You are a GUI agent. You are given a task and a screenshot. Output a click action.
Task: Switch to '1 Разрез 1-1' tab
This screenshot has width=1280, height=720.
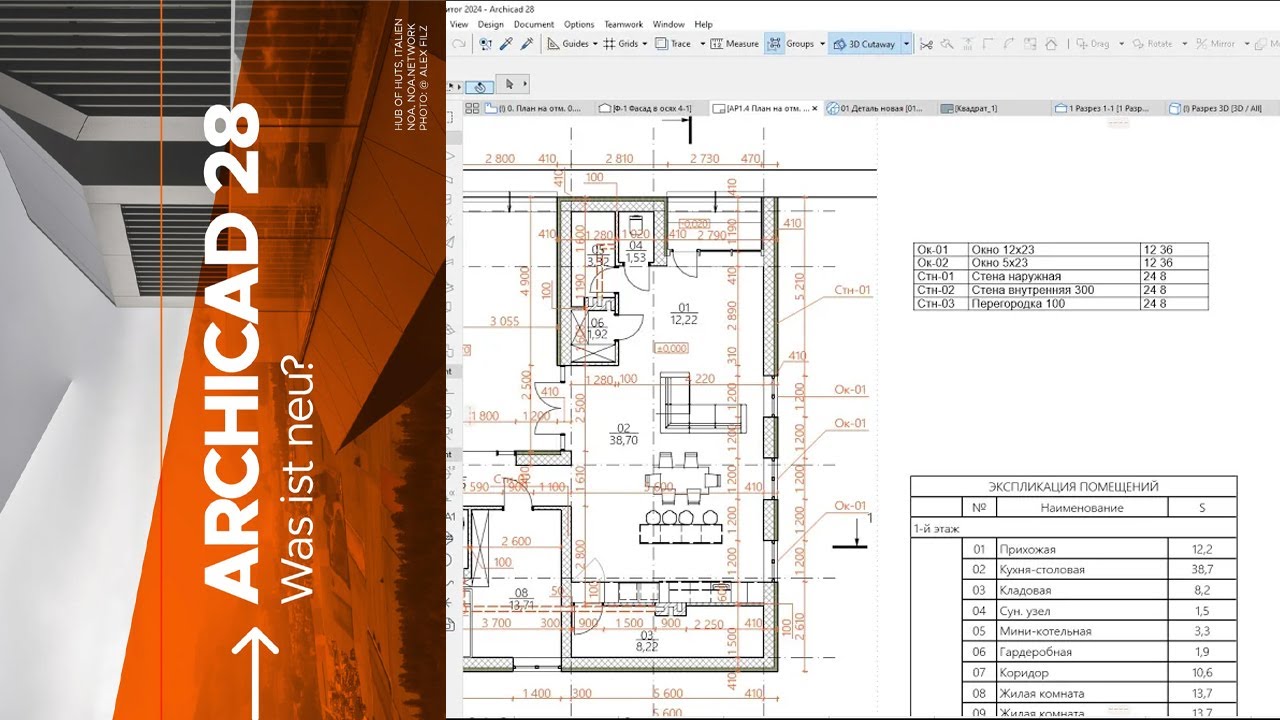coord(1108,108)
